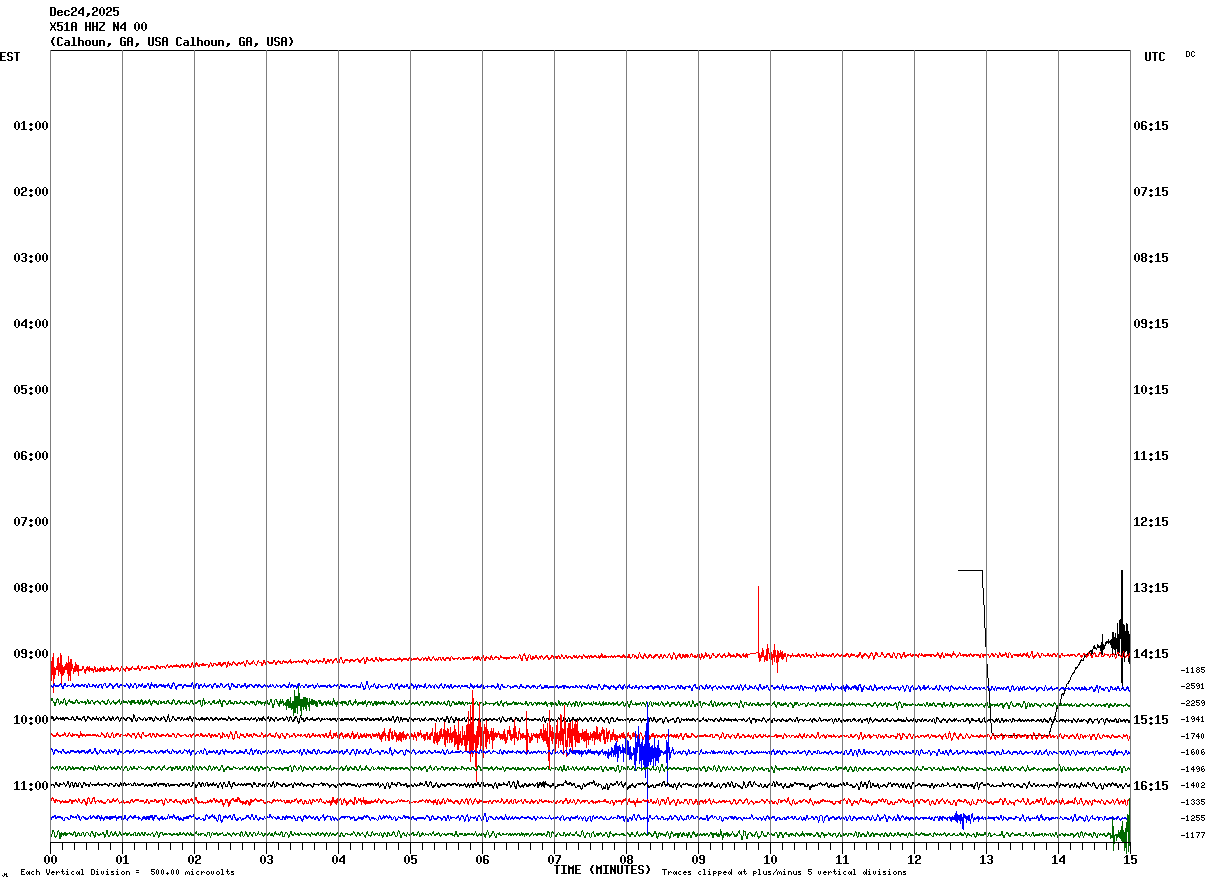Click the -1177 offset value
The width and height of the screenshot is (1210, 886).
[x=1193, y=835]
